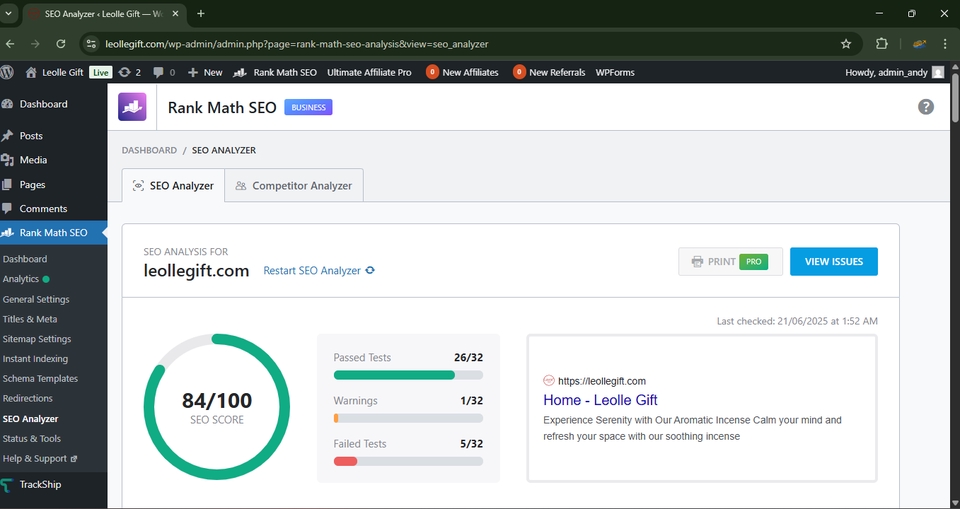Click the View Issues button

833,261
